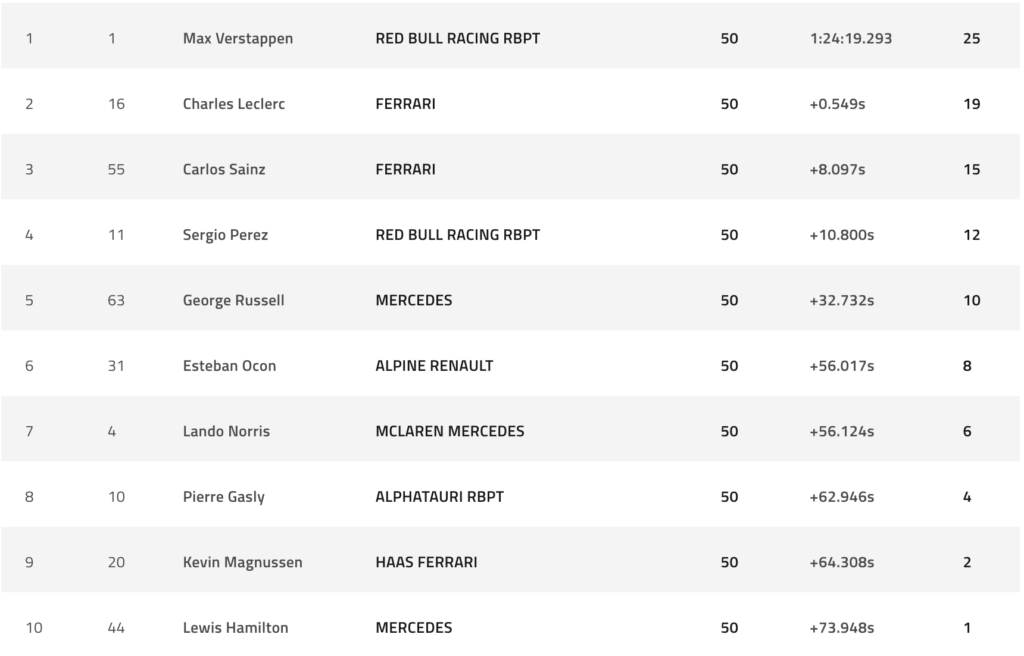Click Esteban Ocon driver name
1024x656 pixels.
229,366
